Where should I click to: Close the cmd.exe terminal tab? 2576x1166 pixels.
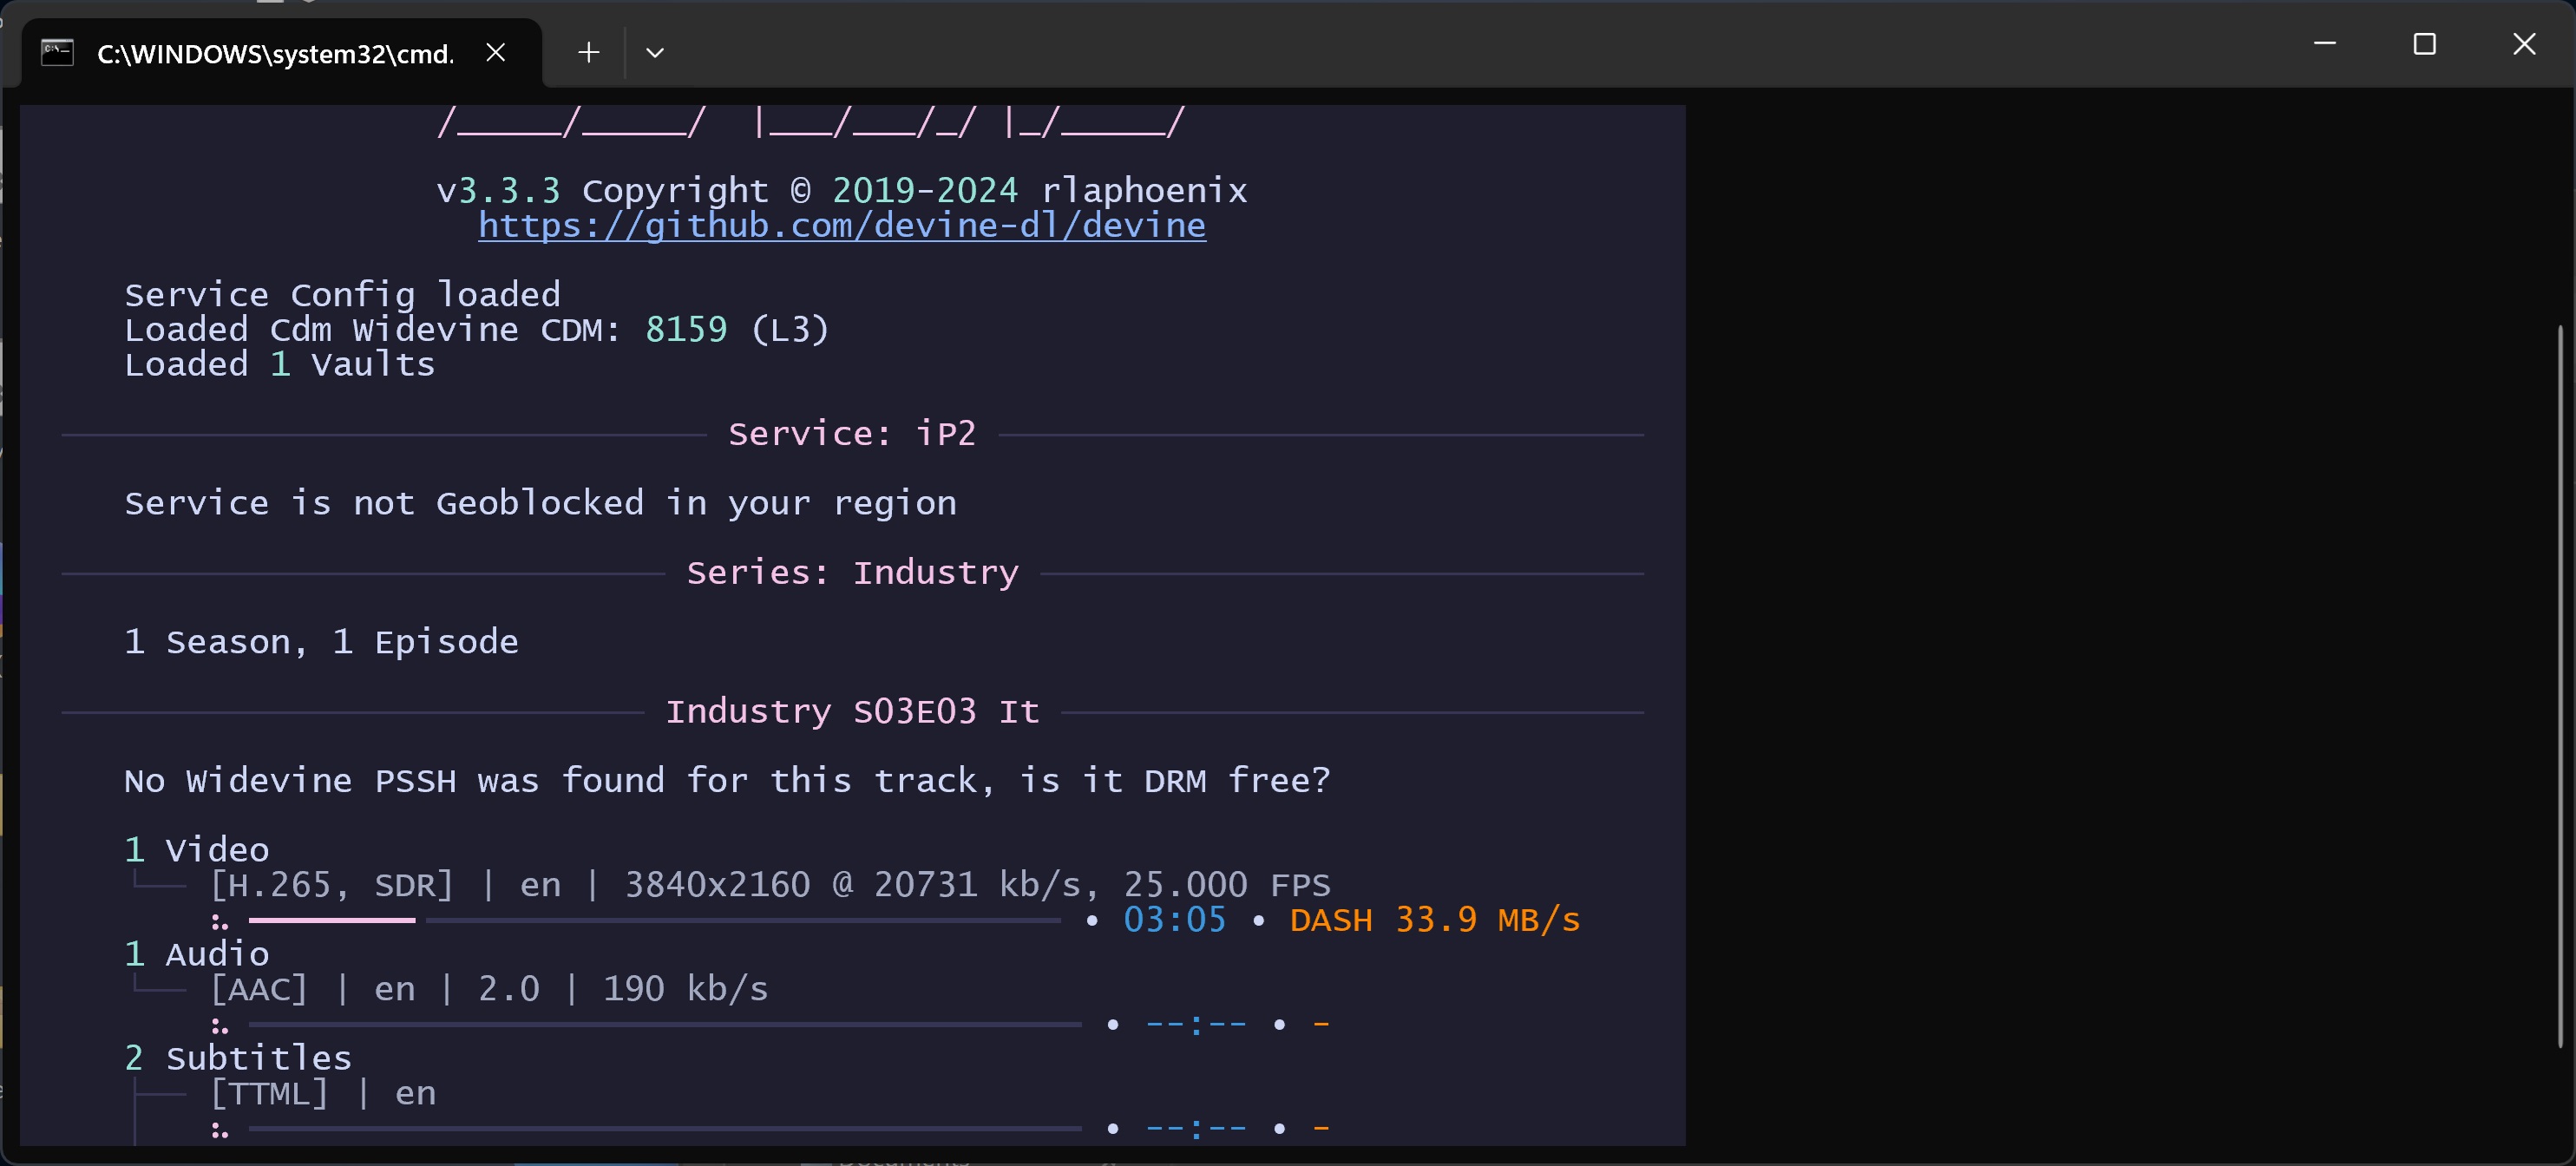[x=495, y=52]
